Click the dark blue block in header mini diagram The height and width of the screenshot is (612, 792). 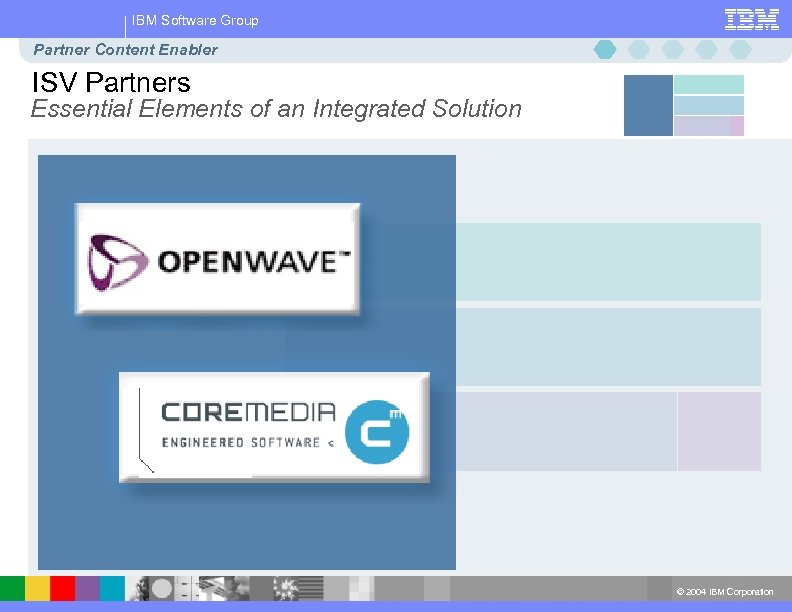[x=648, y=106]
